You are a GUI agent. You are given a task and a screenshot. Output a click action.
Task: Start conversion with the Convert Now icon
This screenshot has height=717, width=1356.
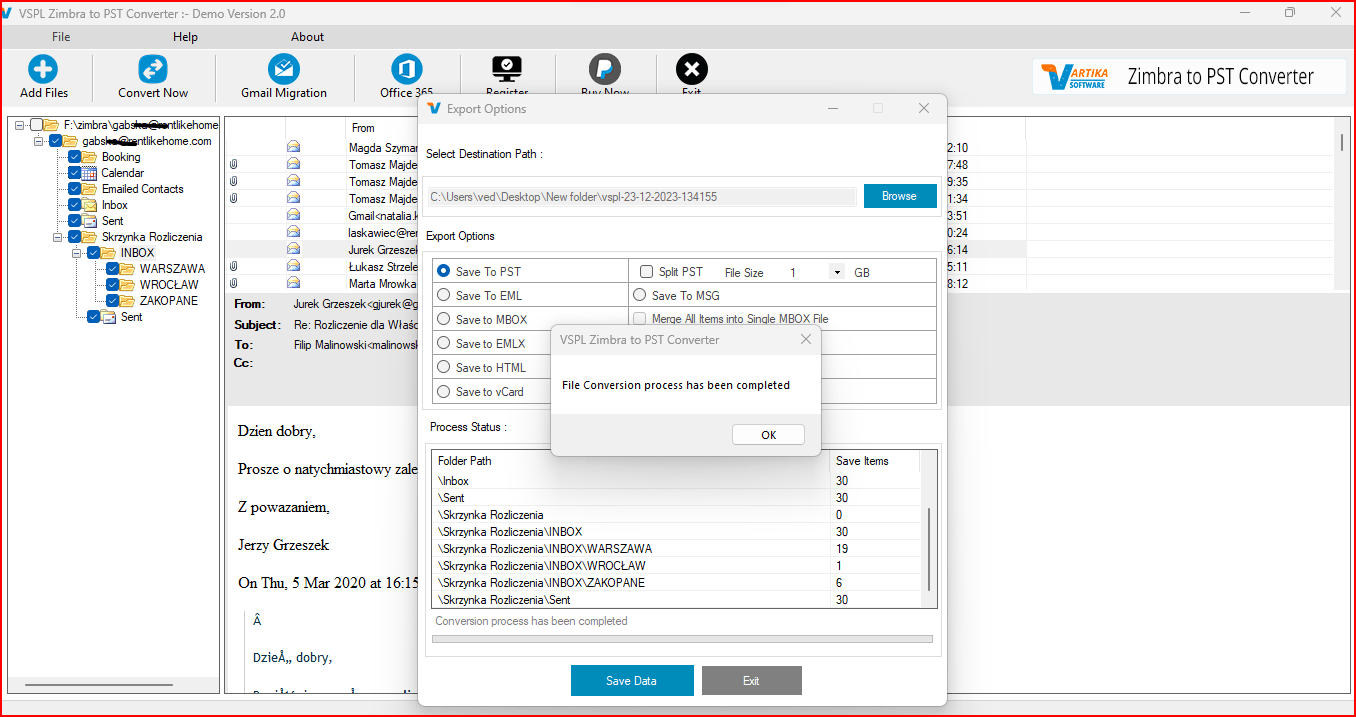tap(153, 69)
